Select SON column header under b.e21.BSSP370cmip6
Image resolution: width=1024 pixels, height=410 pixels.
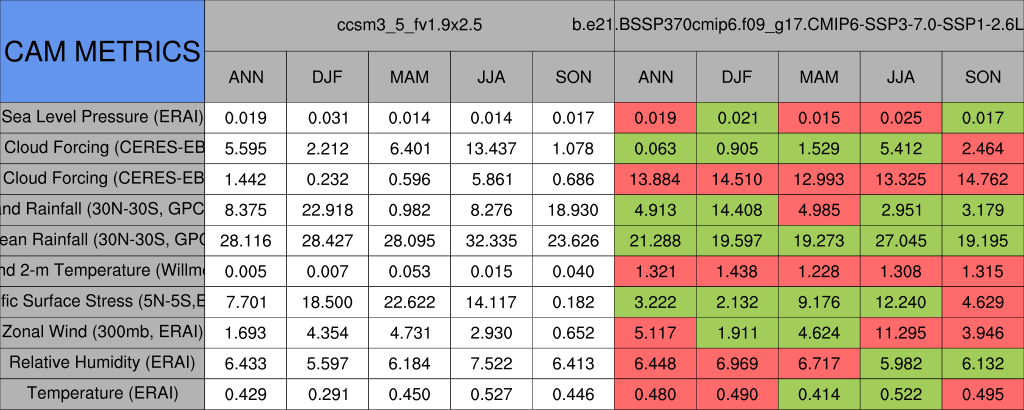[983, 77]
